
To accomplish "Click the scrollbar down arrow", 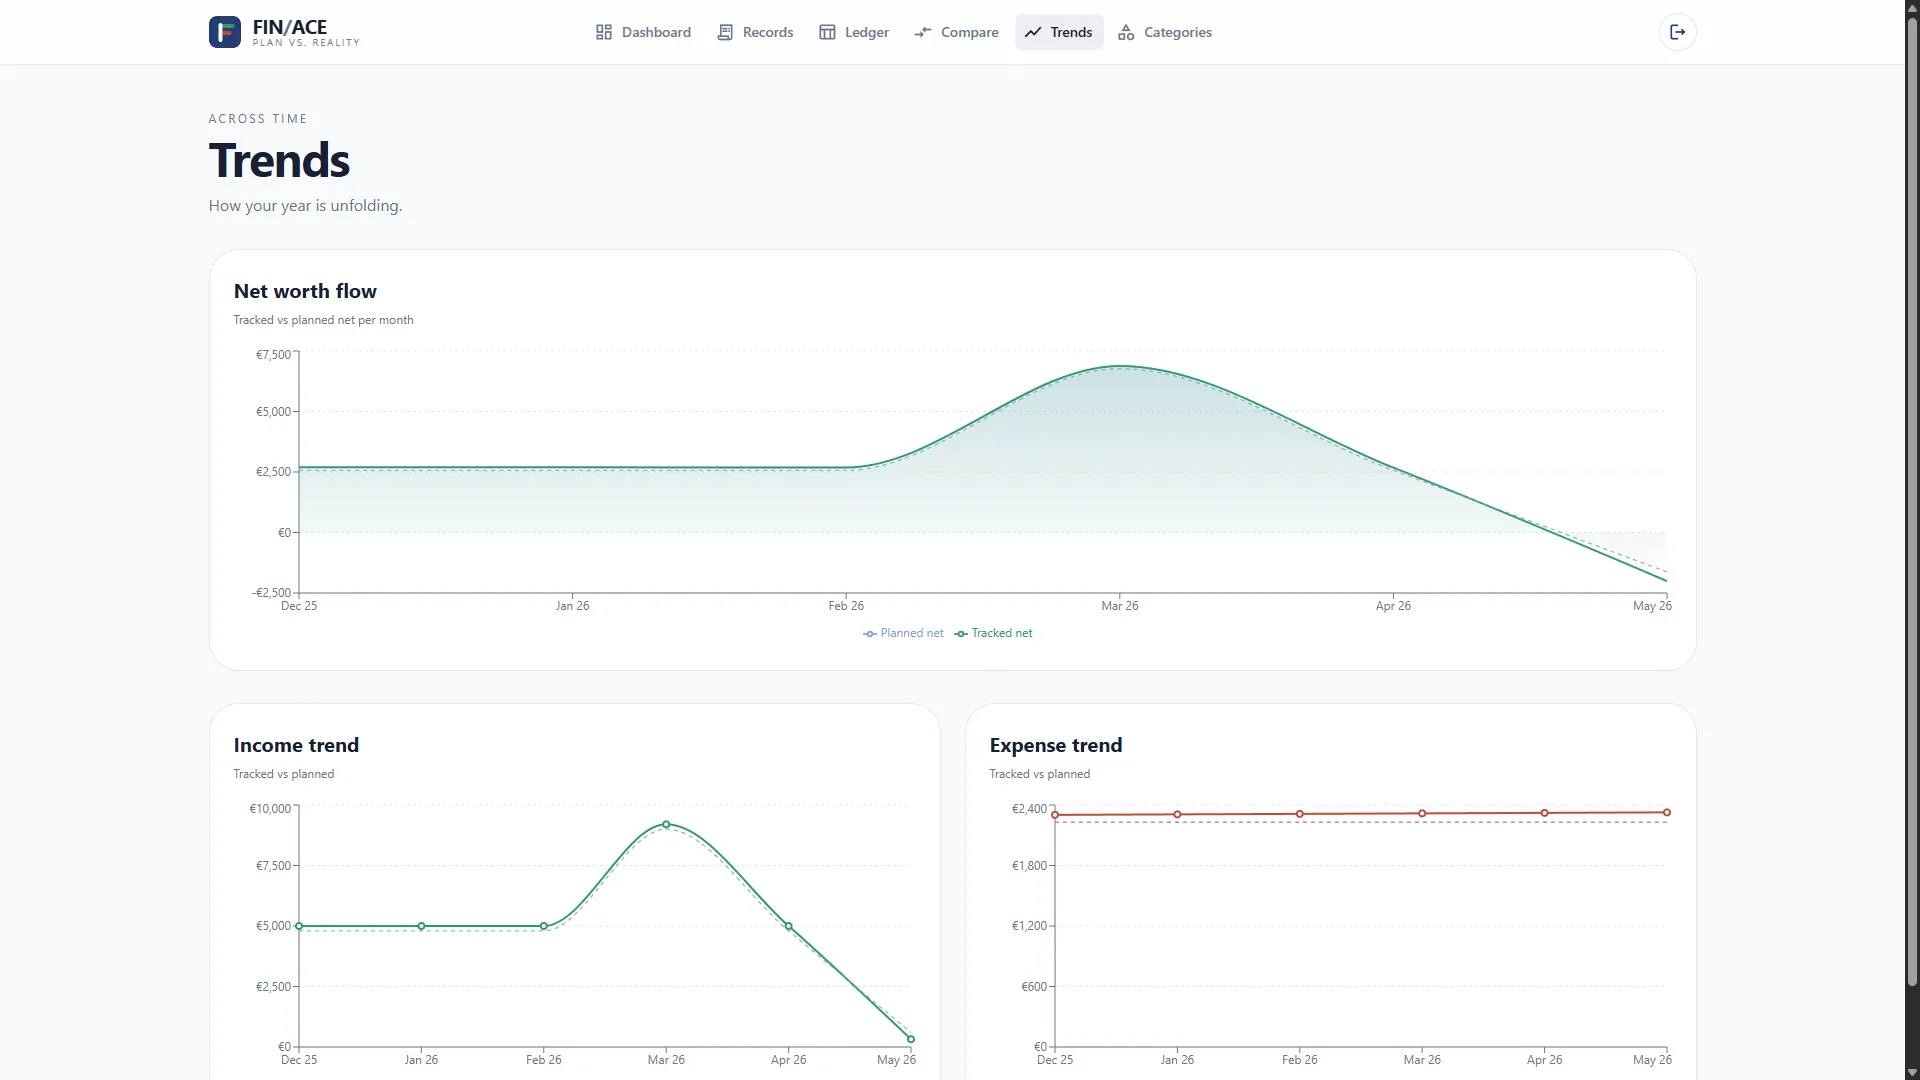I will click(x=1912, y=1072).
